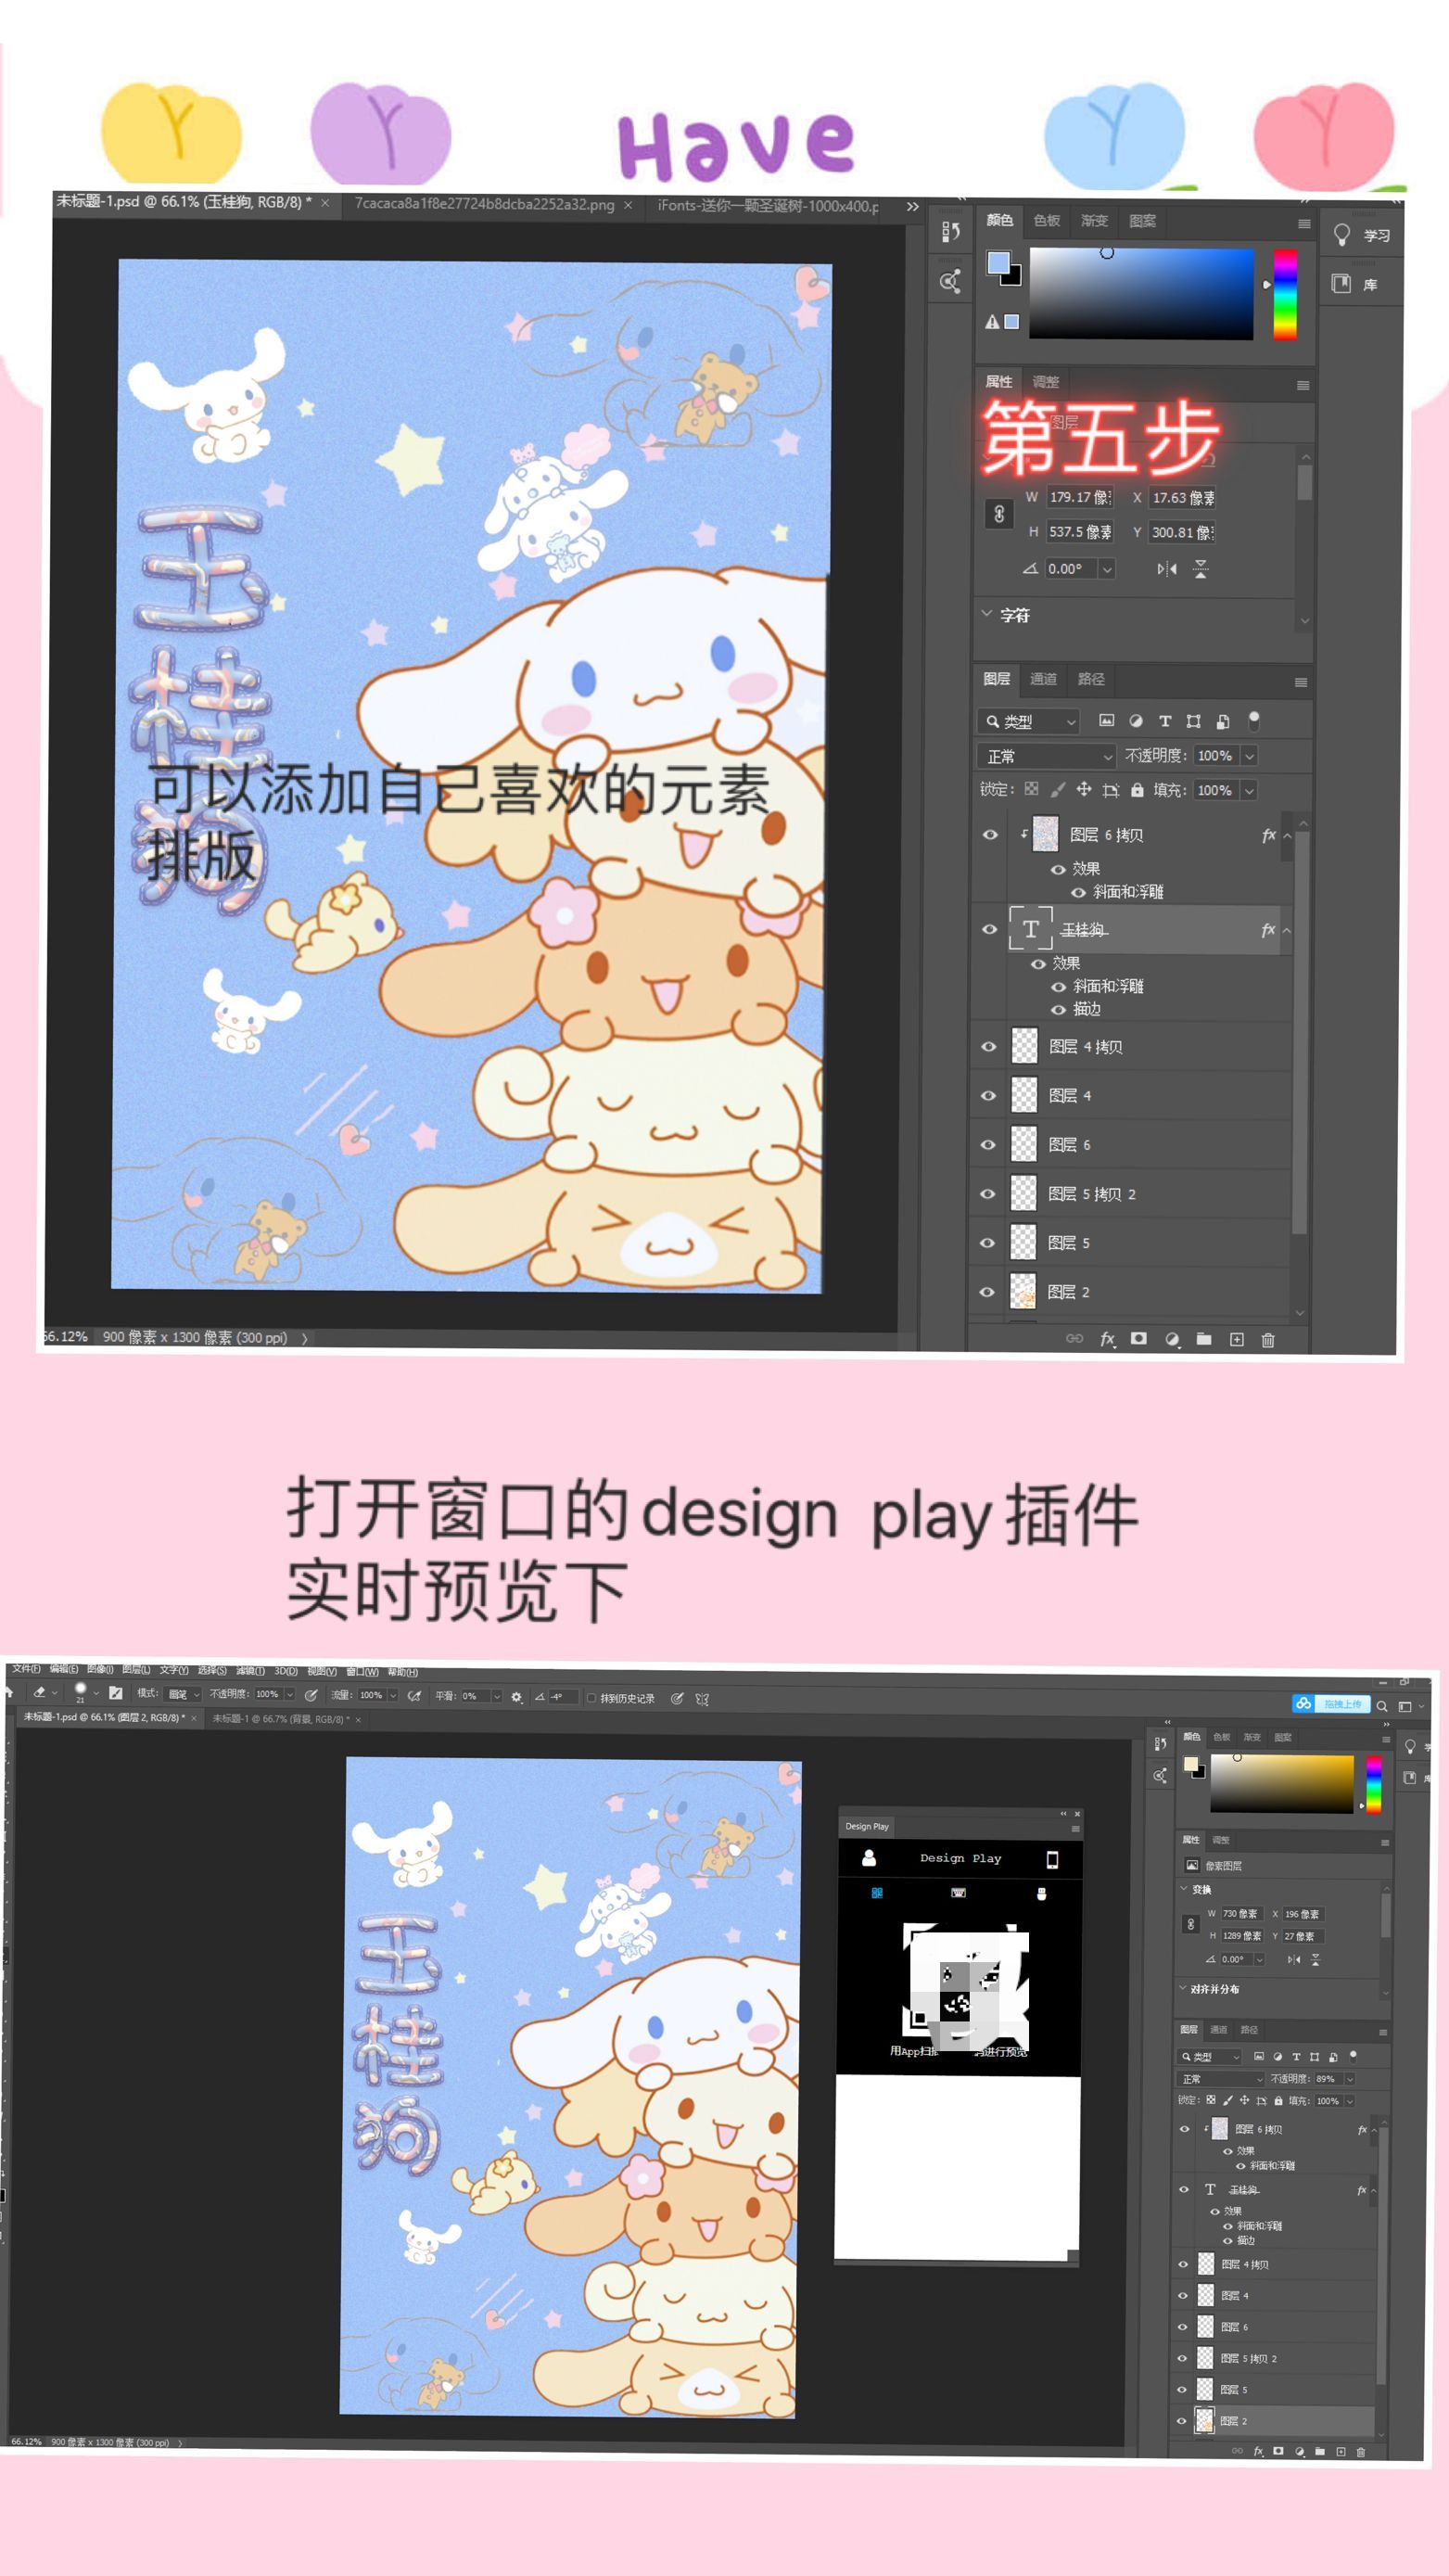Click color gradient field in lower color panel
Screen dimensions: 1449x2576
click(x=1281, y=1784)
